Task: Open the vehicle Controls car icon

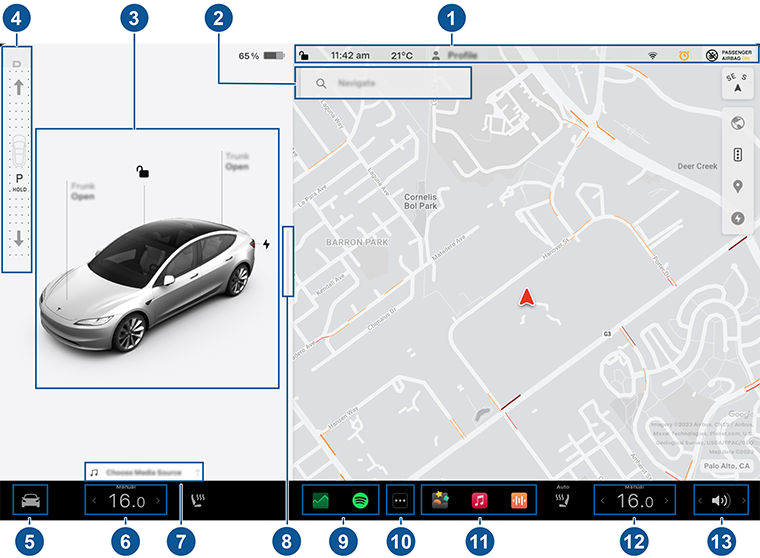Action: (x=30, y=500)
